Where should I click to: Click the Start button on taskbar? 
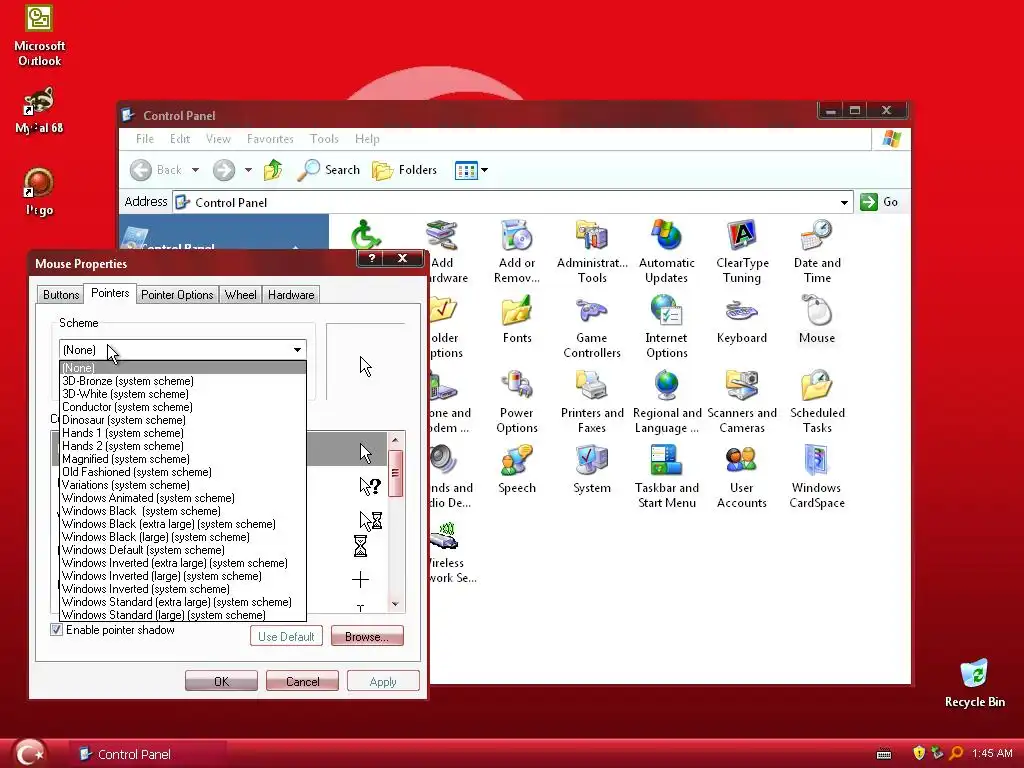(x=29, y=754)
